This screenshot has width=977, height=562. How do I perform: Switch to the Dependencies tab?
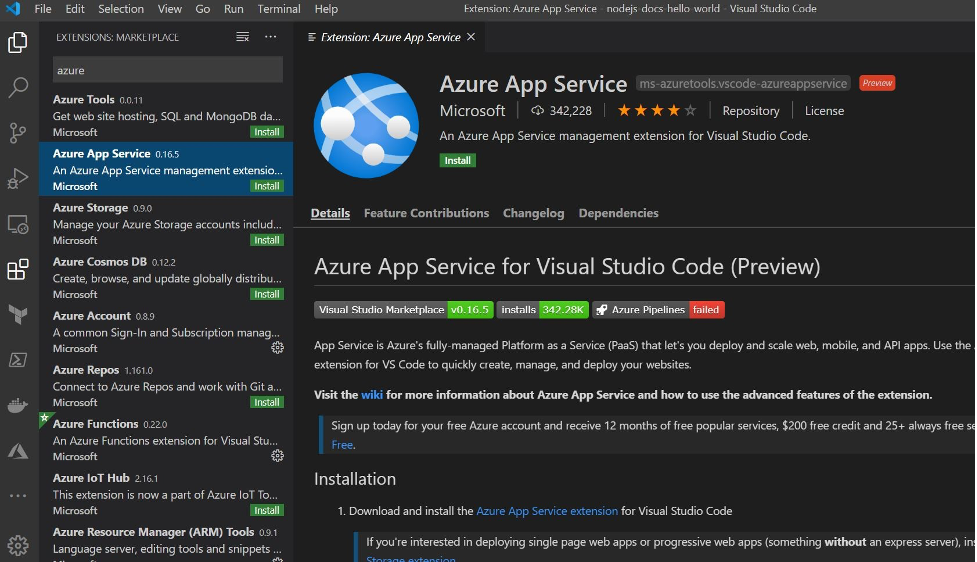coord(618,213)
